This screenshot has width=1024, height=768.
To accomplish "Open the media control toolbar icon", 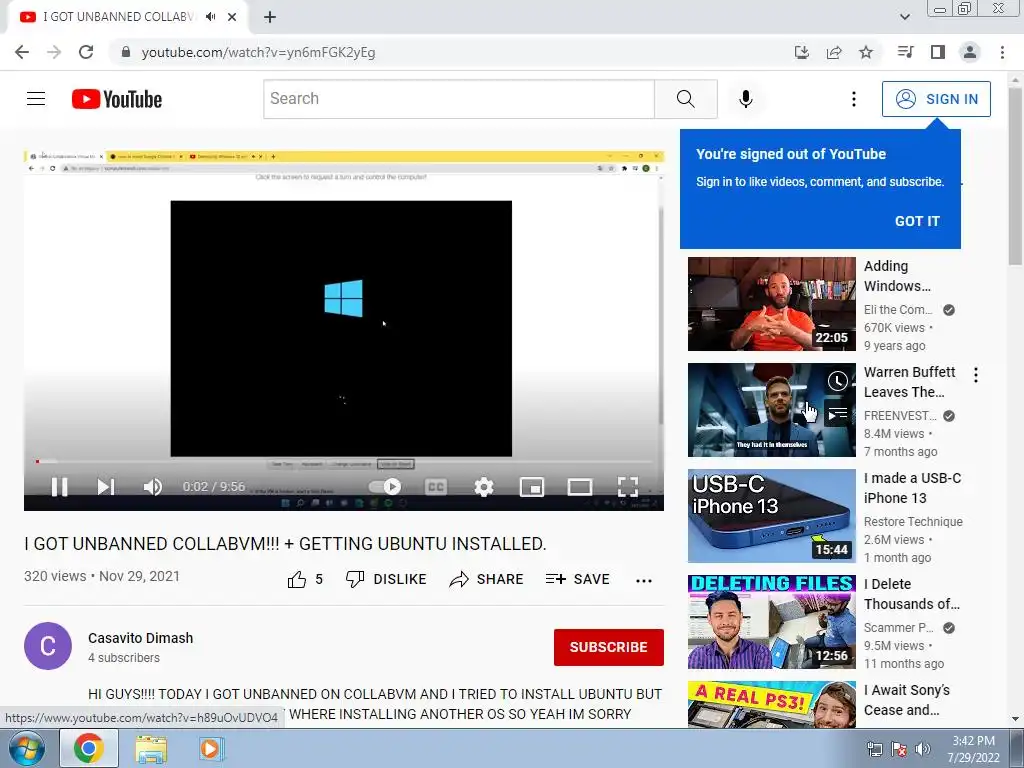I will [x=905, y=52].
